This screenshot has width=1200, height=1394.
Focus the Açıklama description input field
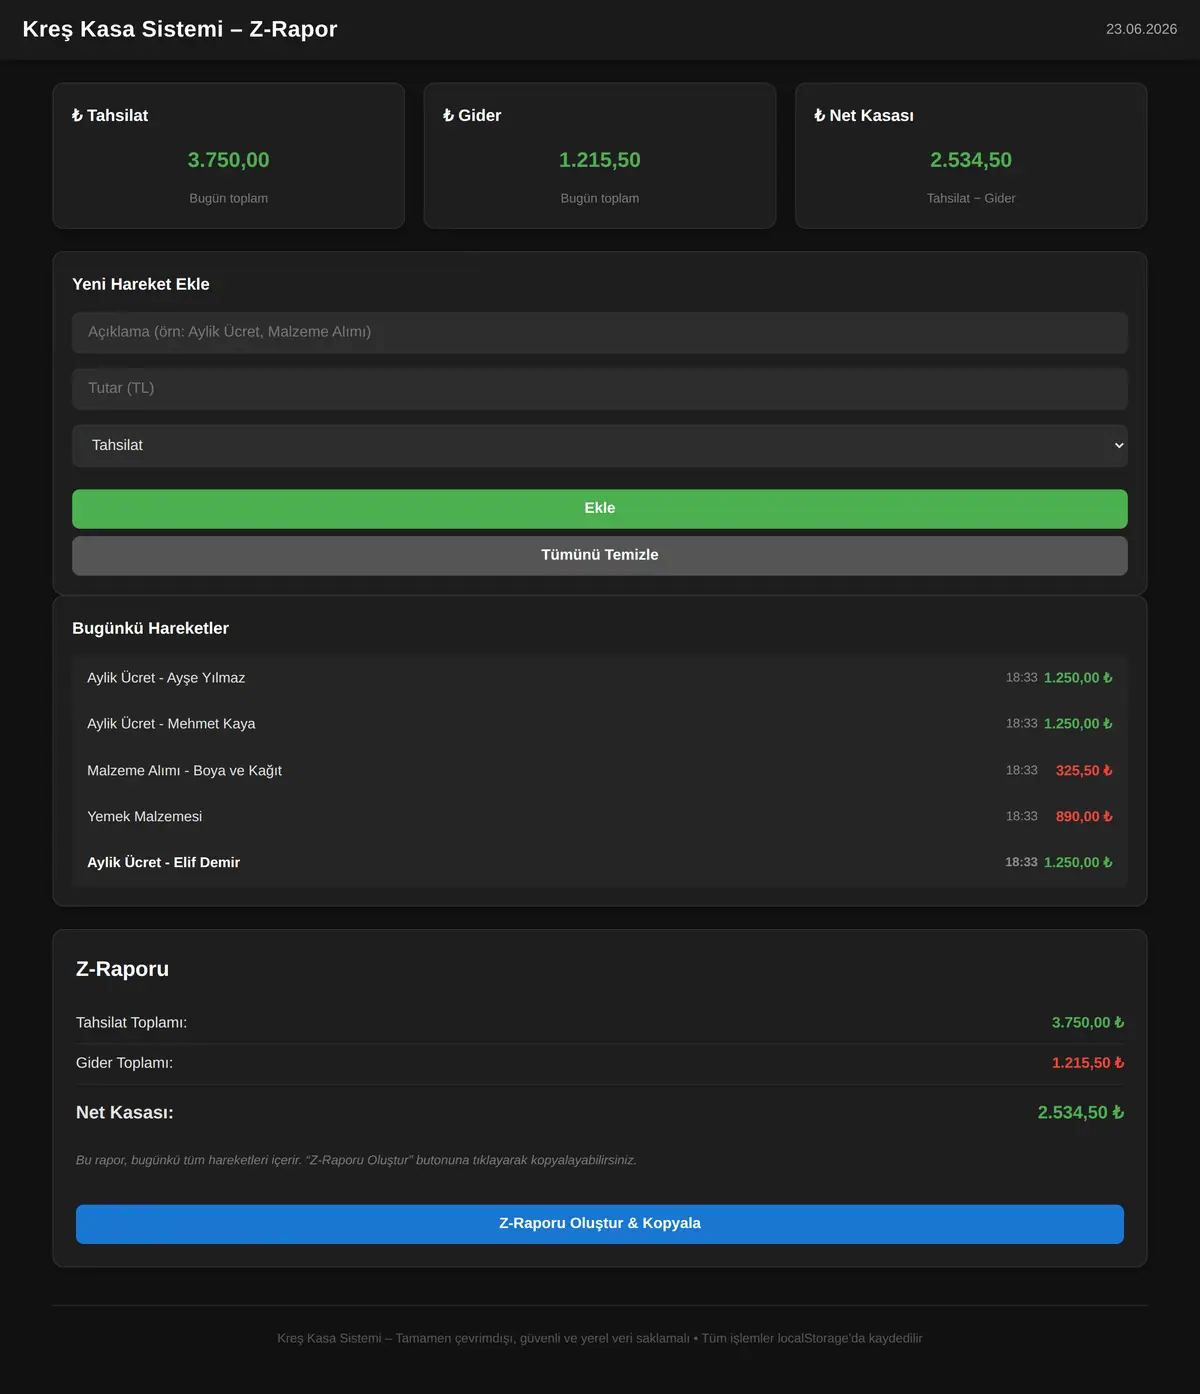(x=600, y=332)
